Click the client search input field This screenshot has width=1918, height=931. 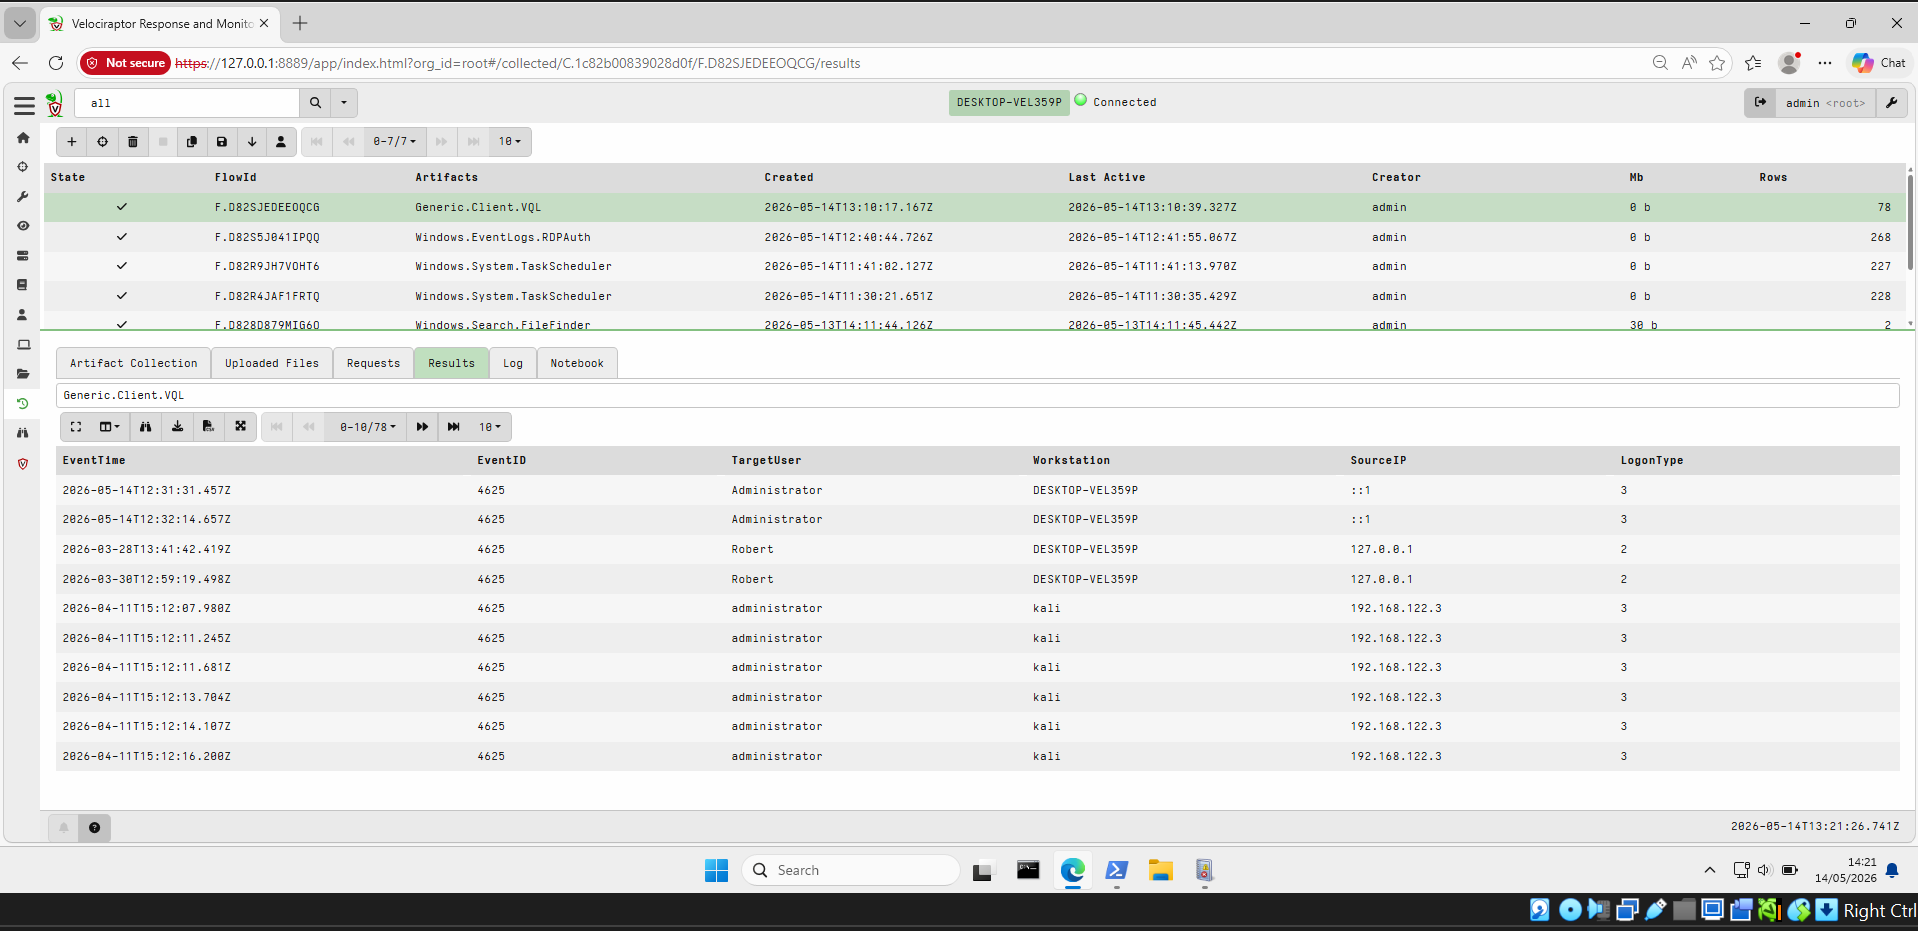(x=187, y=103)
